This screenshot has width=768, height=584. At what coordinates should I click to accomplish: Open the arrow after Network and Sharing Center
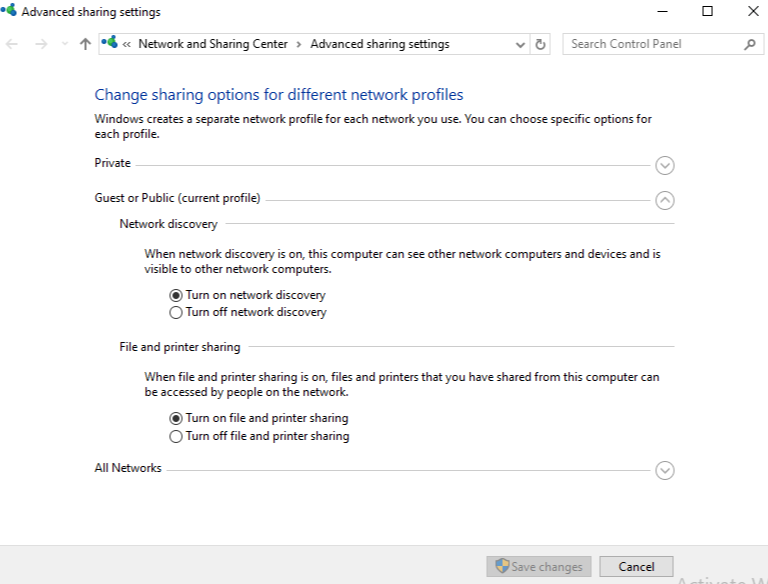(299, 45)
